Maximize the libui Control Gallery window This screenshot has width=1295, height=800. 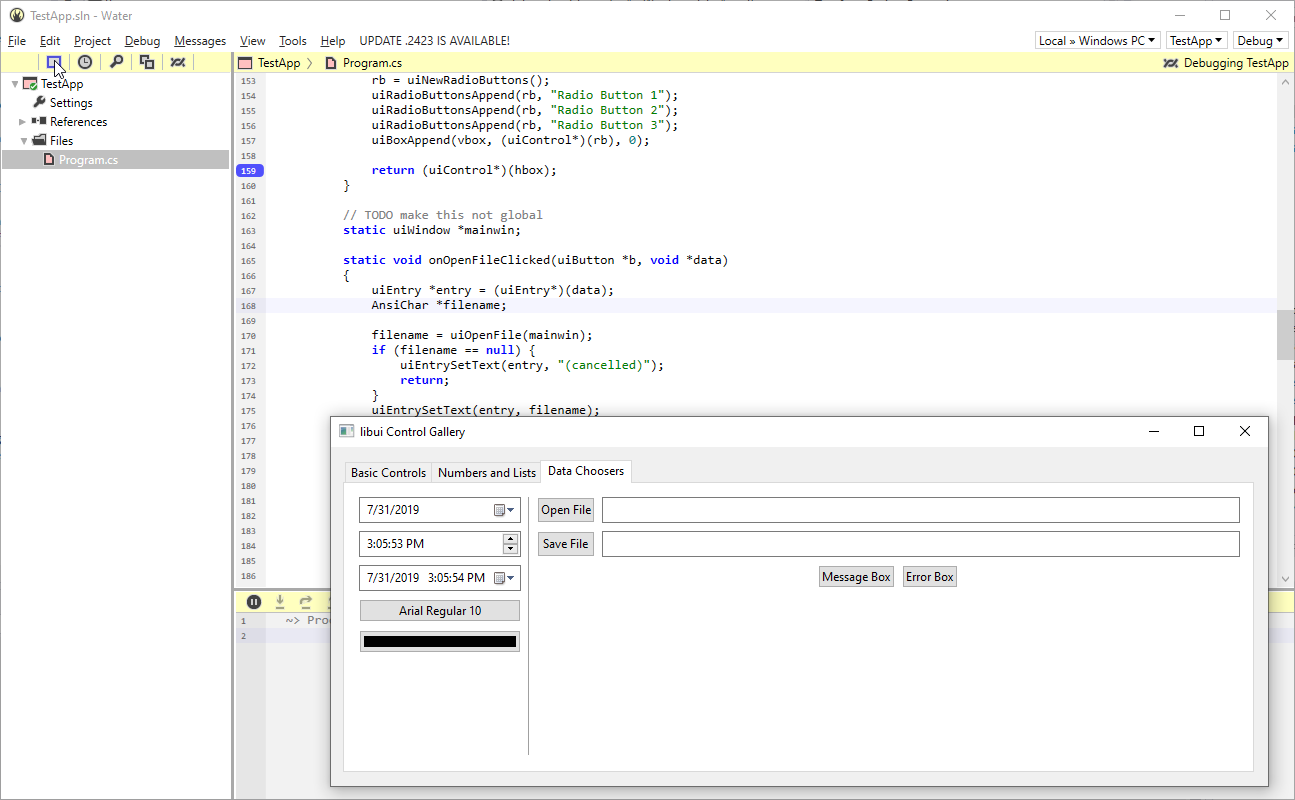tap(1199, 431)
